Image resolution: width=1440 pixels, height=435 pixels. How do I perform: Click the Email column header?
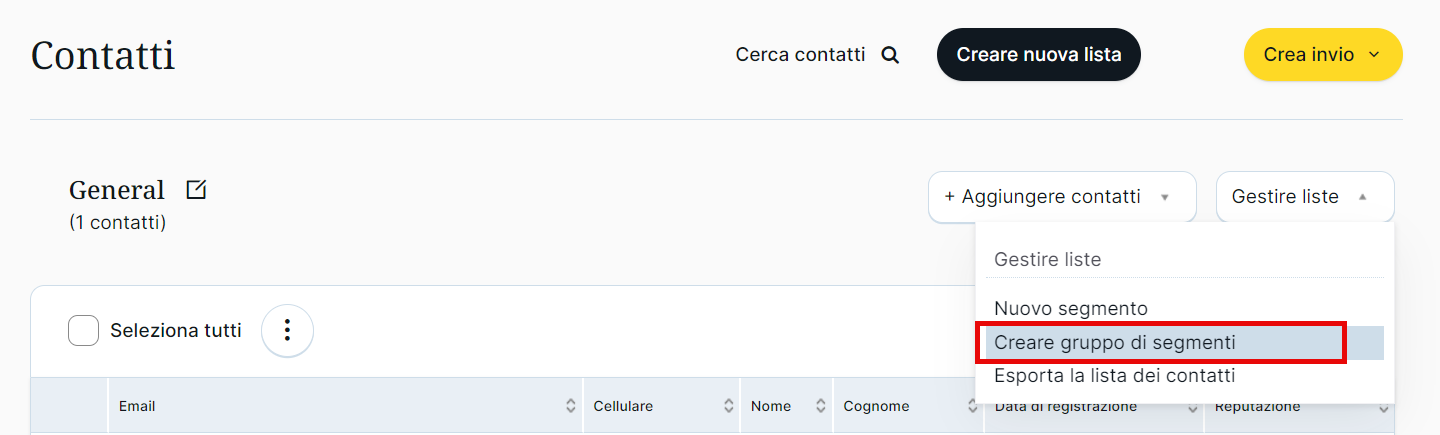click(137, 406)
